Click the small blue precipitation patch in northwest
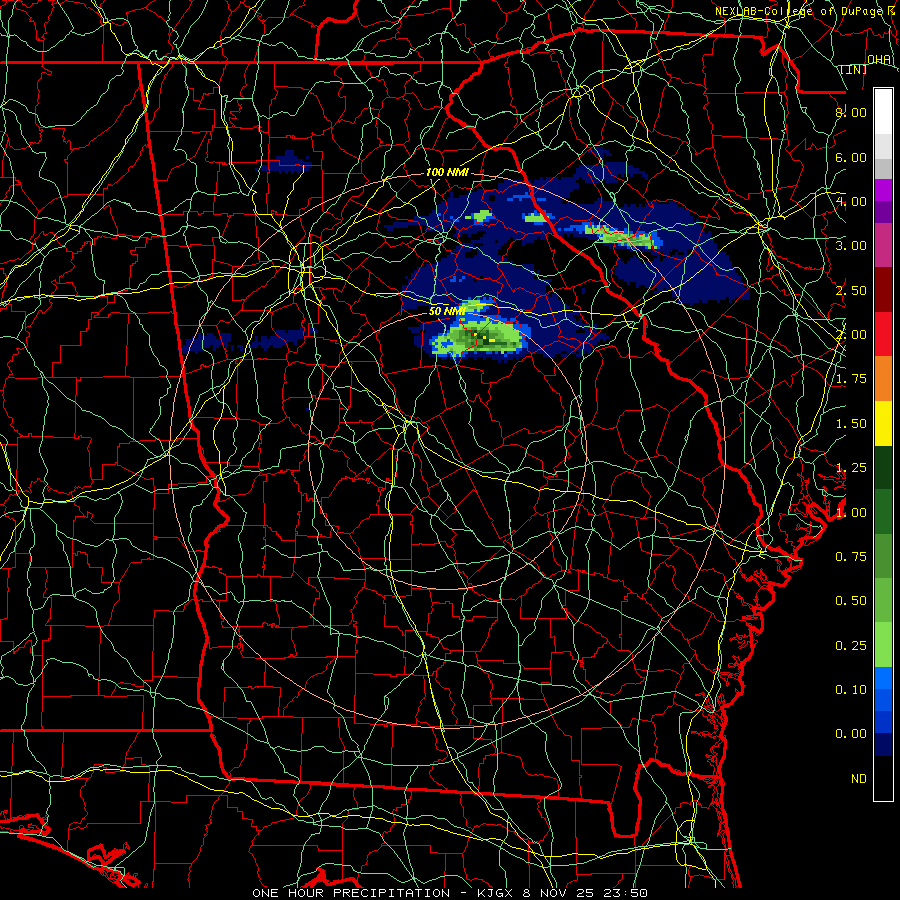 (285, 163)
